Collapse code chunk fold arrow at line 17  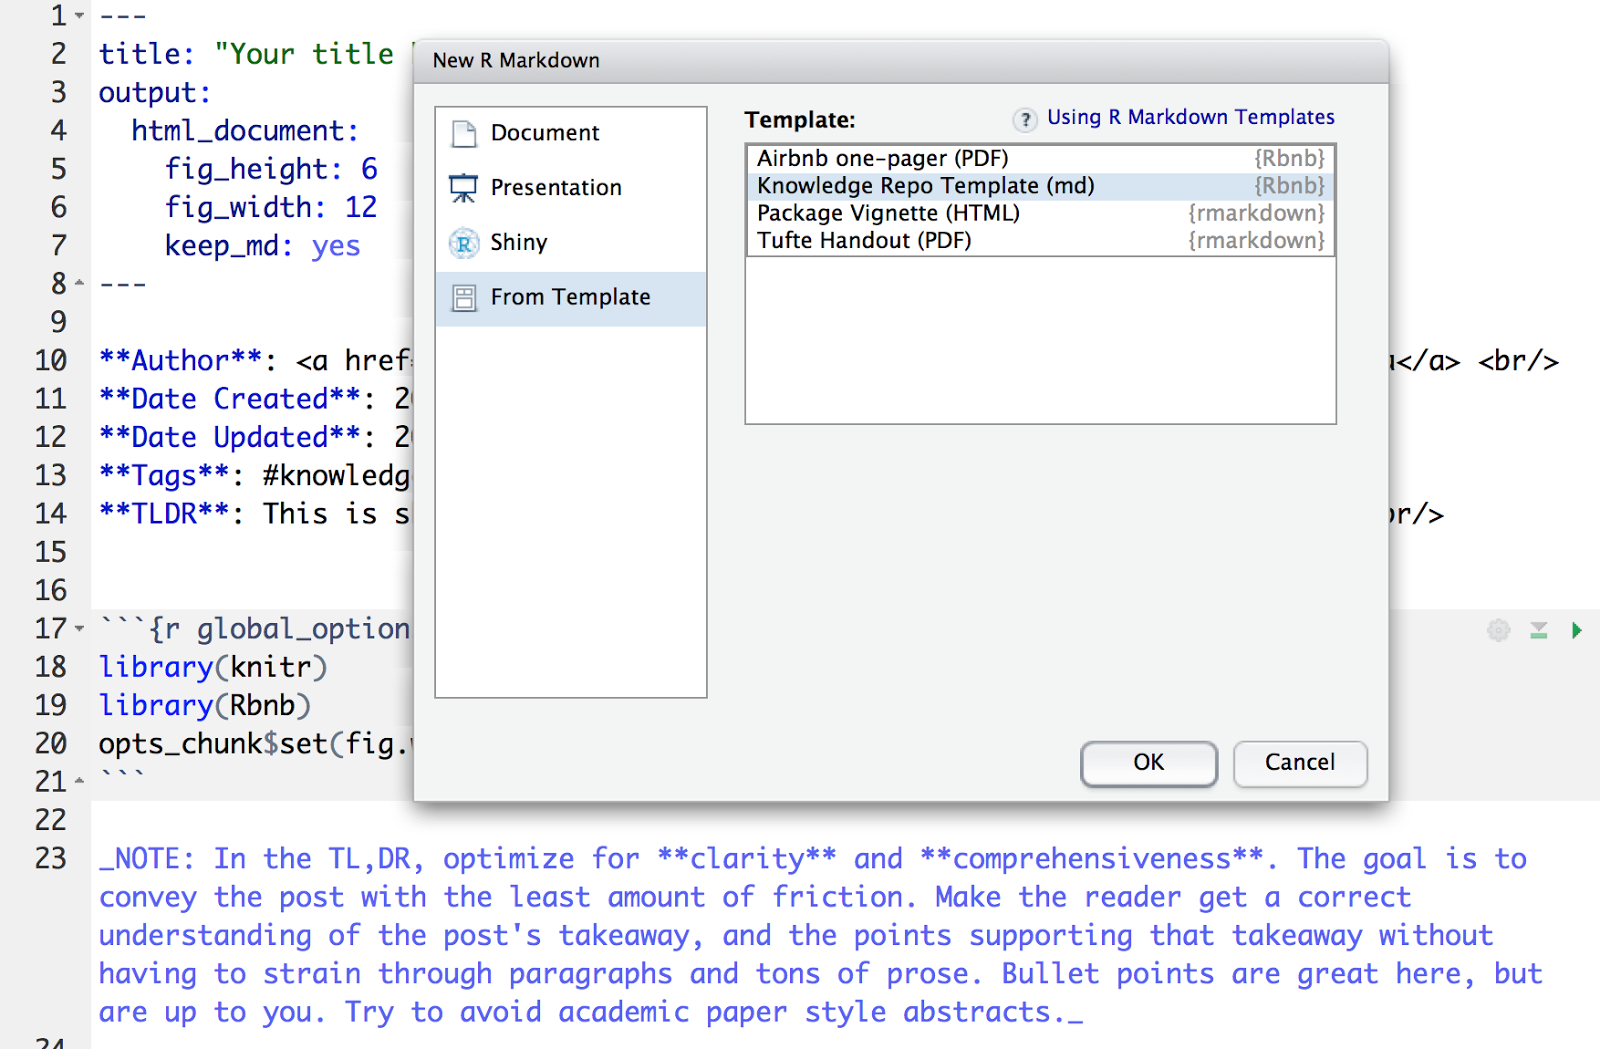pos(79,629)
